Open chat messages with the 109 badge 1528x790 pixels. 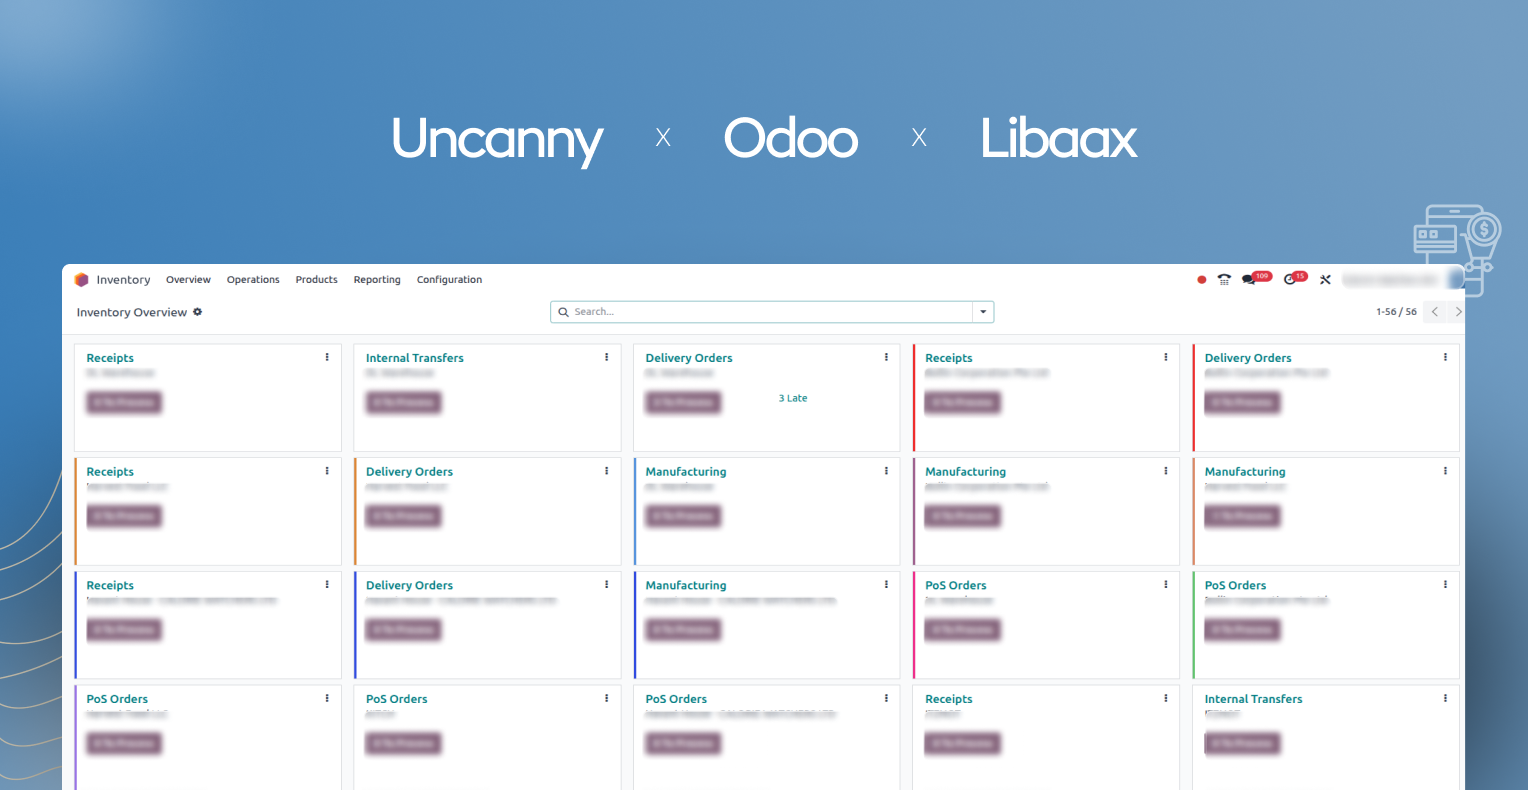click(1249, 280)
